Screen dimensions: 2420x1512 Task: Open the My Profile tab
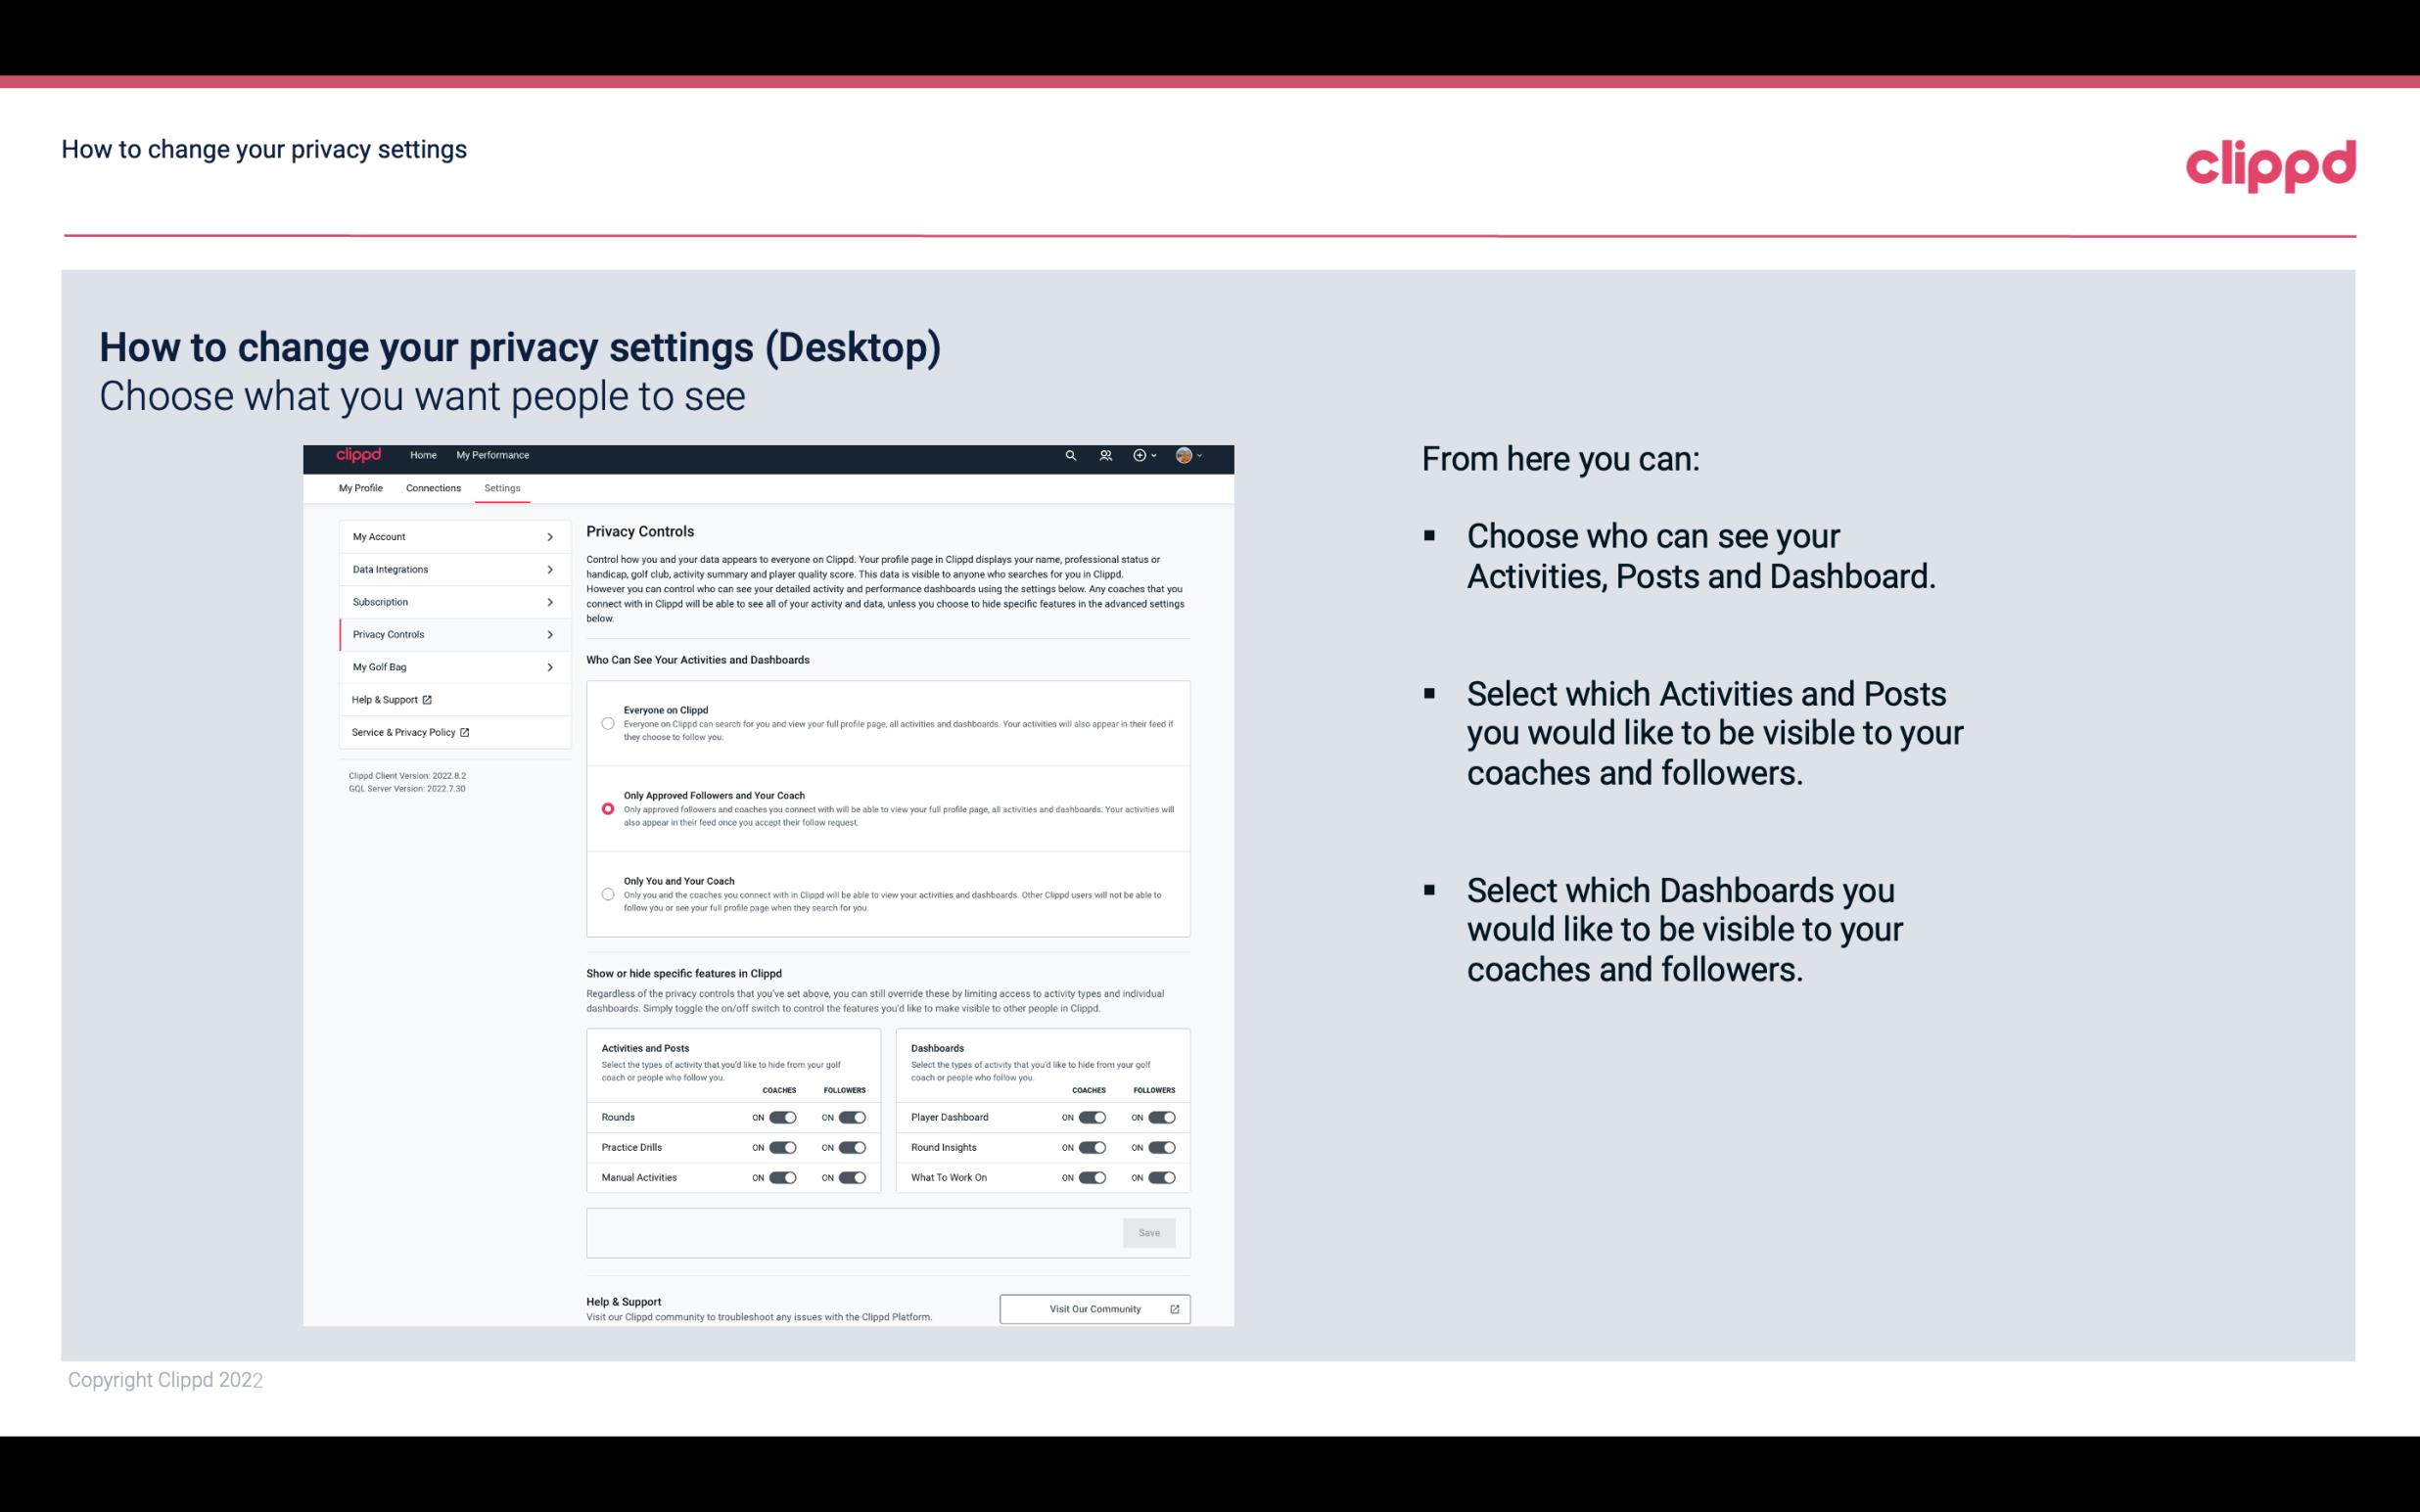click(360, 487)
